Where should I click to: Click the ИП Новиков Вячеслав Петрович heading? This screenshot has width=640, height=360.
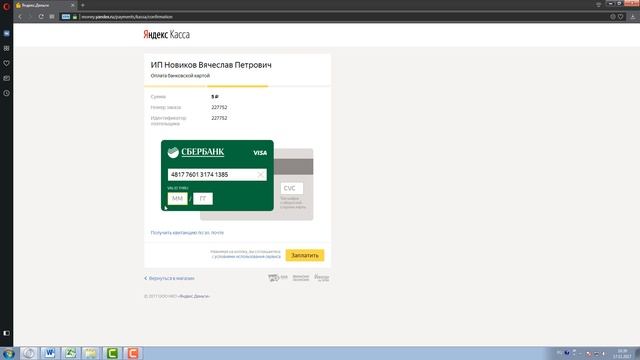[211, 65]
